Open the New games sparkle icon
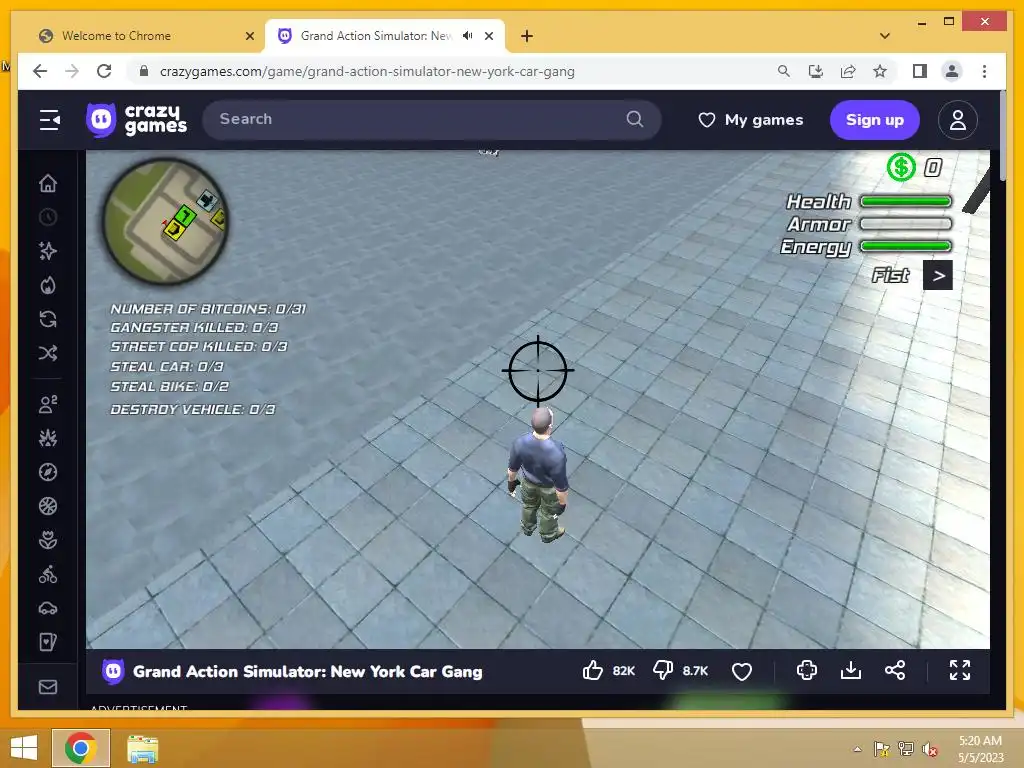The height and width of the screenshot is (768, 1024). [48, 251]
